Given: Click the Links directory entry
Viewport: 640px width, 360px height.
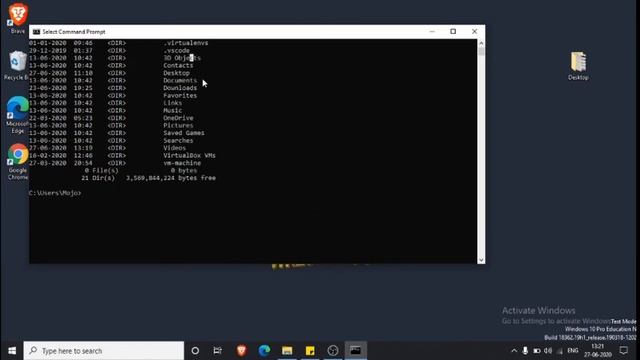Looking at the screenshot, I should pyautogui.click(x=173, y=103).
